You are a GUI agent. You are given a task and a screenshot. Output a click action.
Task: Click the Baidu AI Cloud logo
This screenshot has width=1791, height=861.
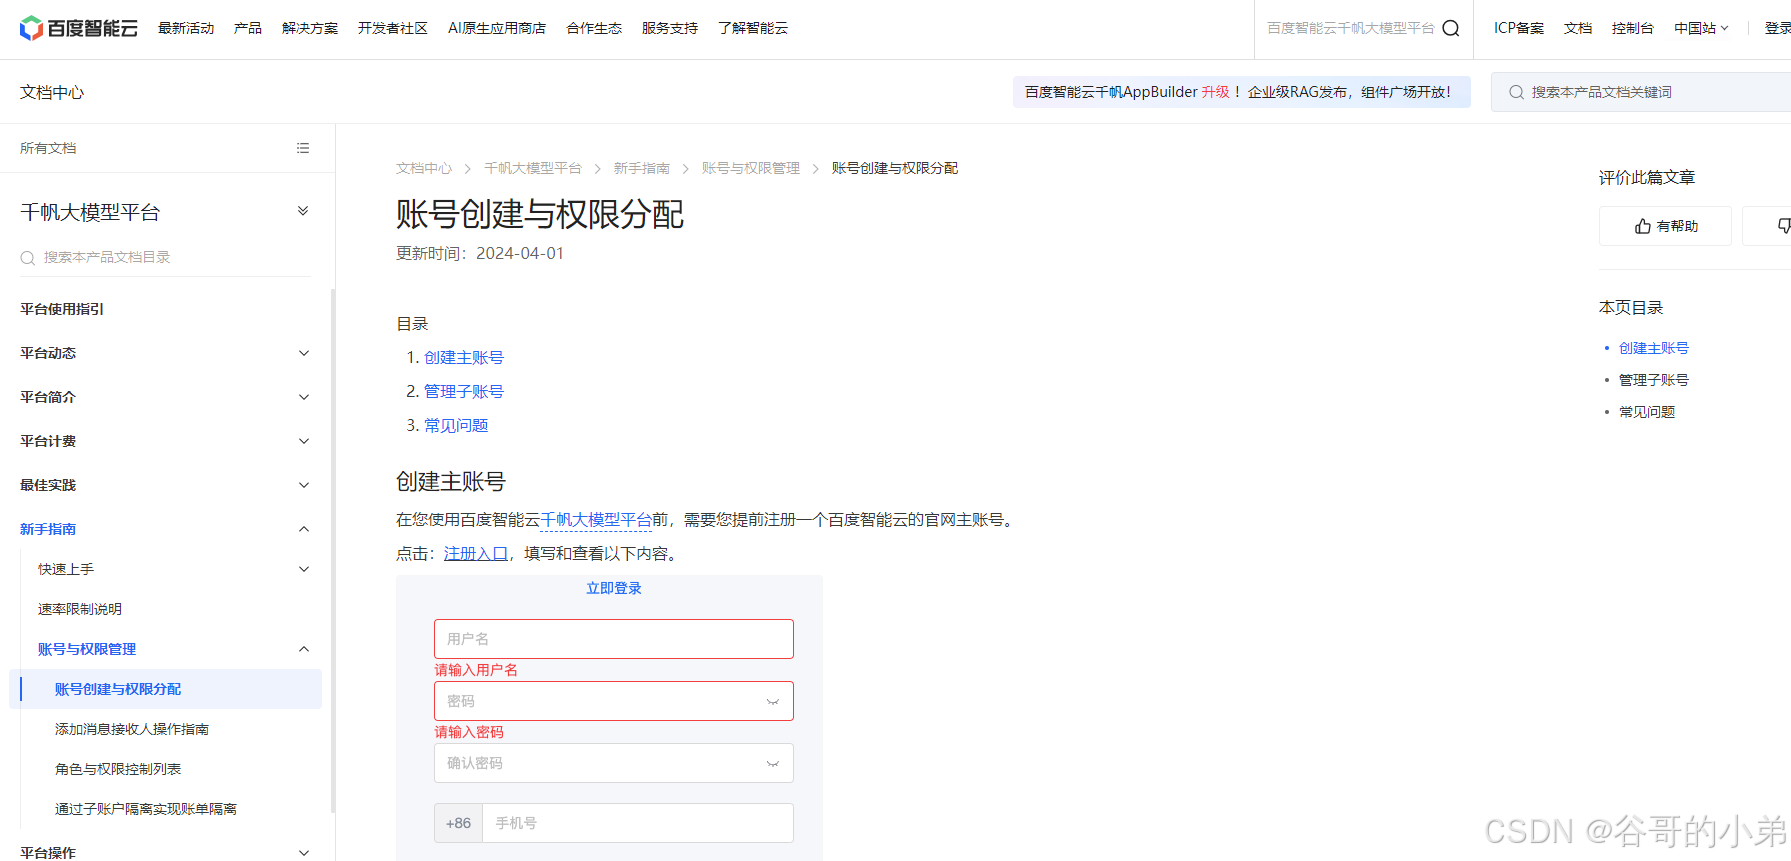pyautogui.click(x=78, y=28)
